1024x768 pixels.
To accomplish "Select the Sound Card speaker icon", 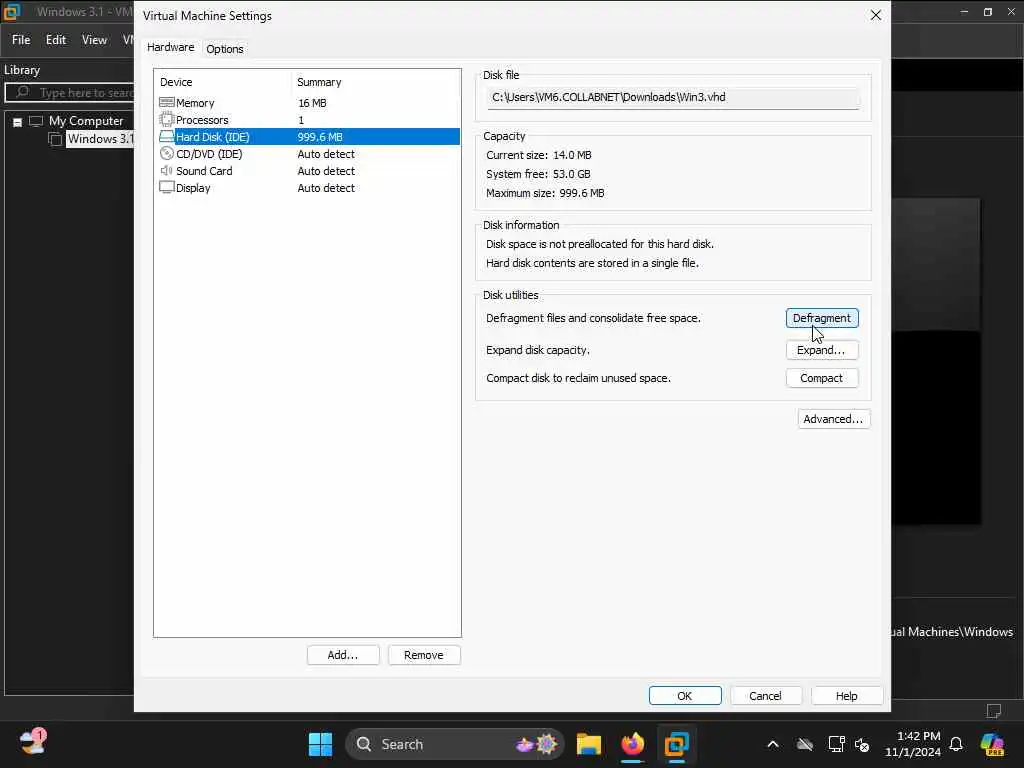I will (167, 170).
